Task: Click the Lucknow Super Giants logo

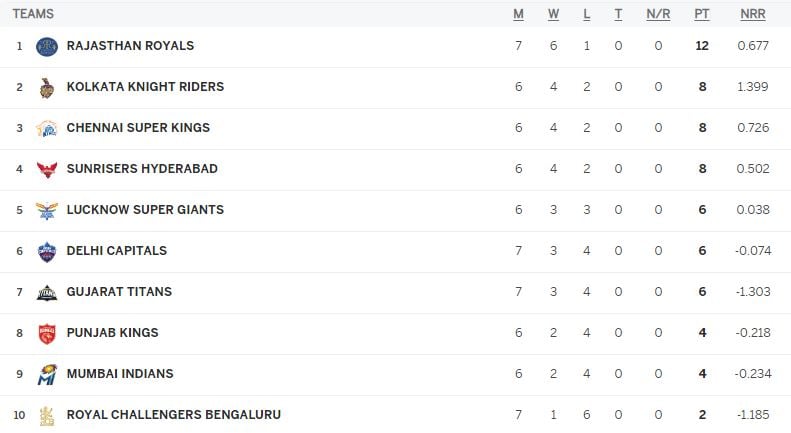Action: 46,210
